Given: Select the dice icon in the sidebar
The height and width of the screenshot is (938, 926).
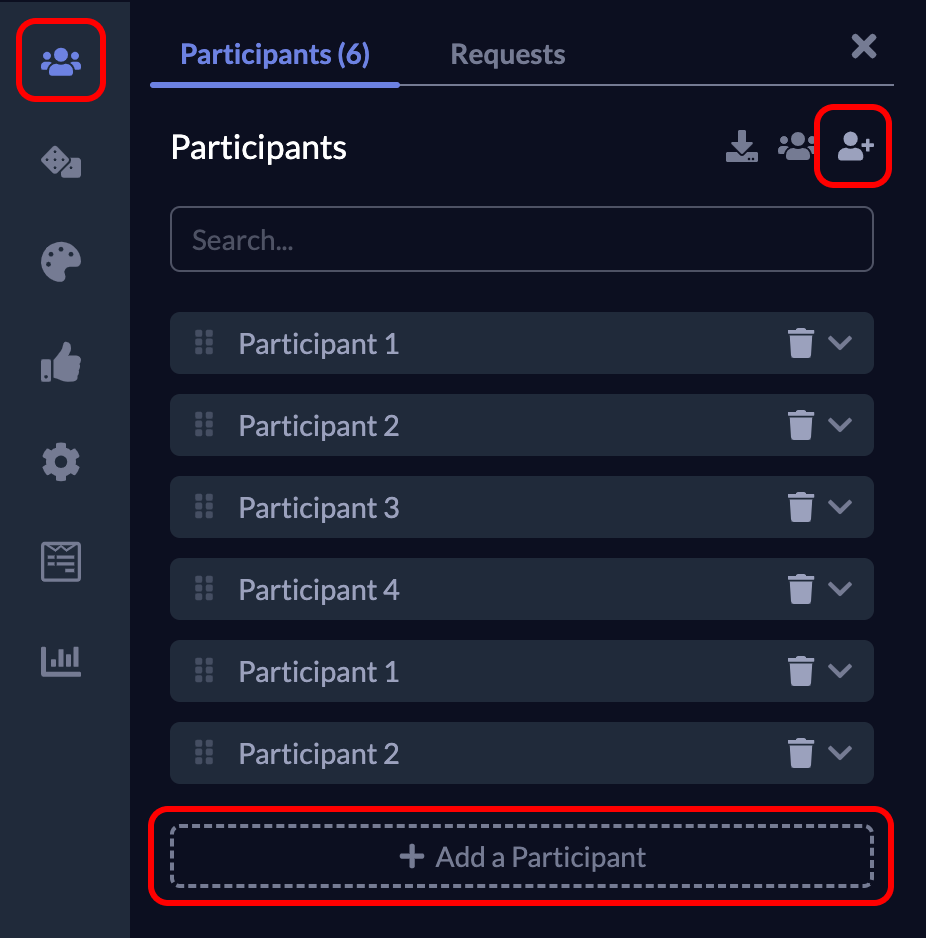Looking at the screenshot, I should point(60,162).
